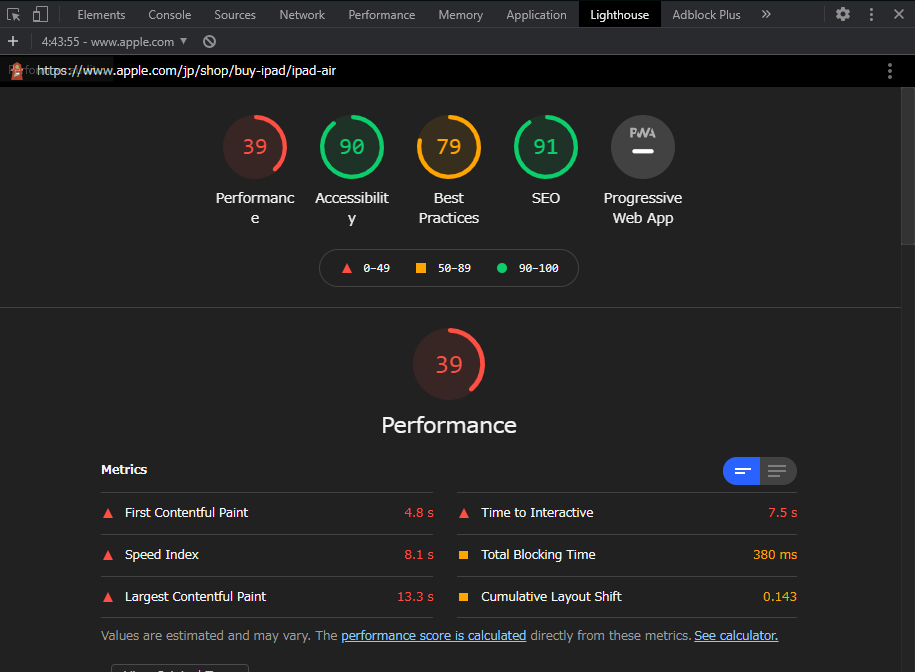
Task: Click the 13.3 s LCP value
Action: coord(415,597)
